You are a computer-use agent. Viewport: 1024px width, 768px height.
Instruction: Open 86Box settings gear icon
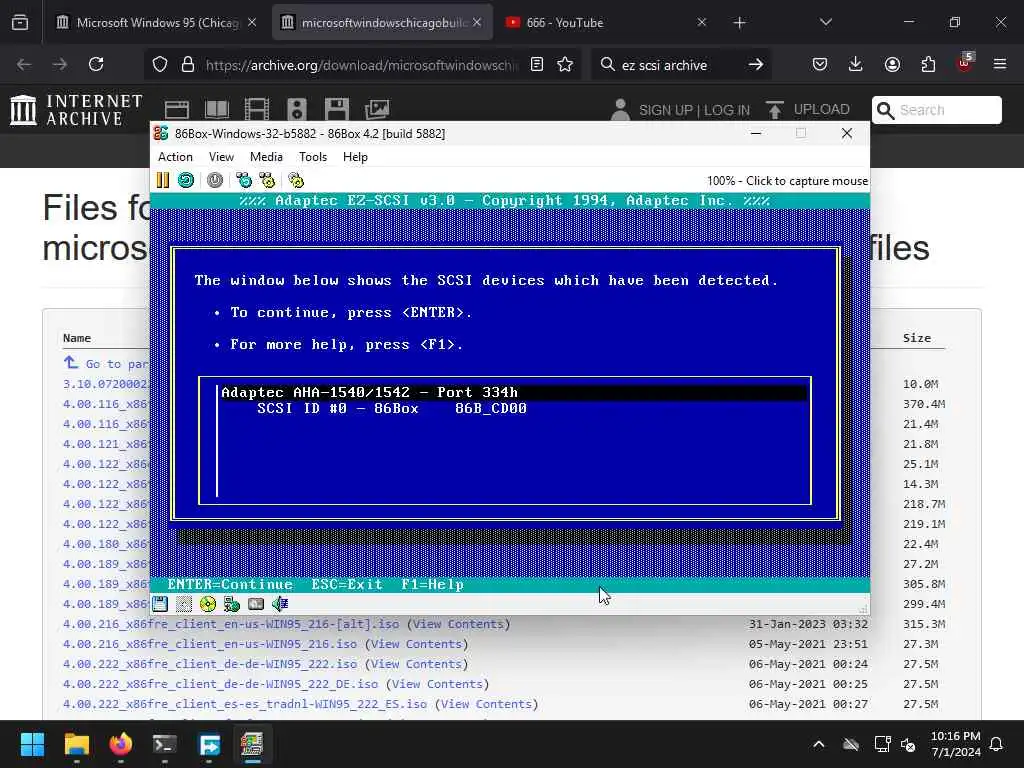point(296,180)
